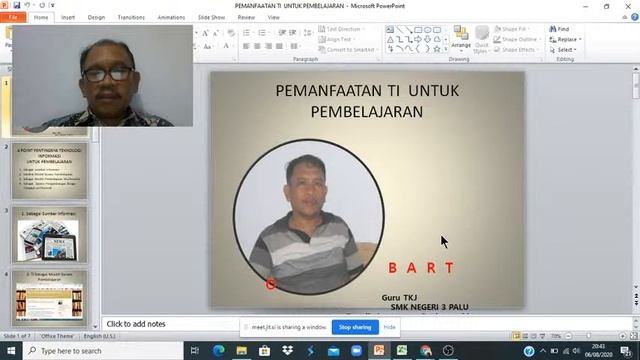Click the Undo icon in the title bar
640x360 pixels.
(x=27, y=5)
